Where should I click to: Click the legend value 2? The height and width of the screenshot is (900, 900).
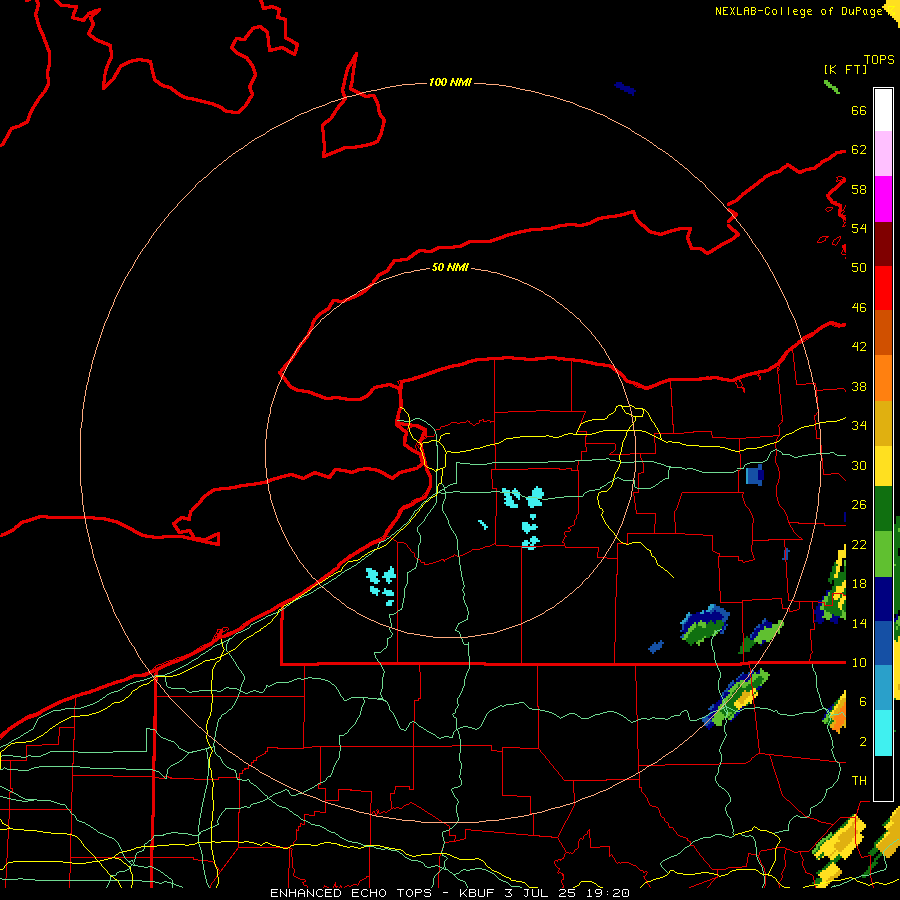click(862, 741)
